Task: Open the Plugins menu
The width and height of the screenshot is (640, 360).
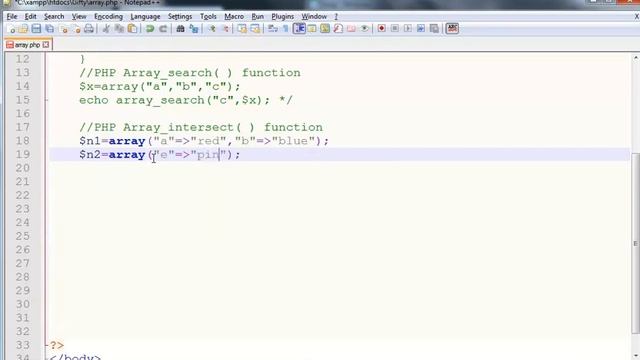Action: click(x=282, y=17)
